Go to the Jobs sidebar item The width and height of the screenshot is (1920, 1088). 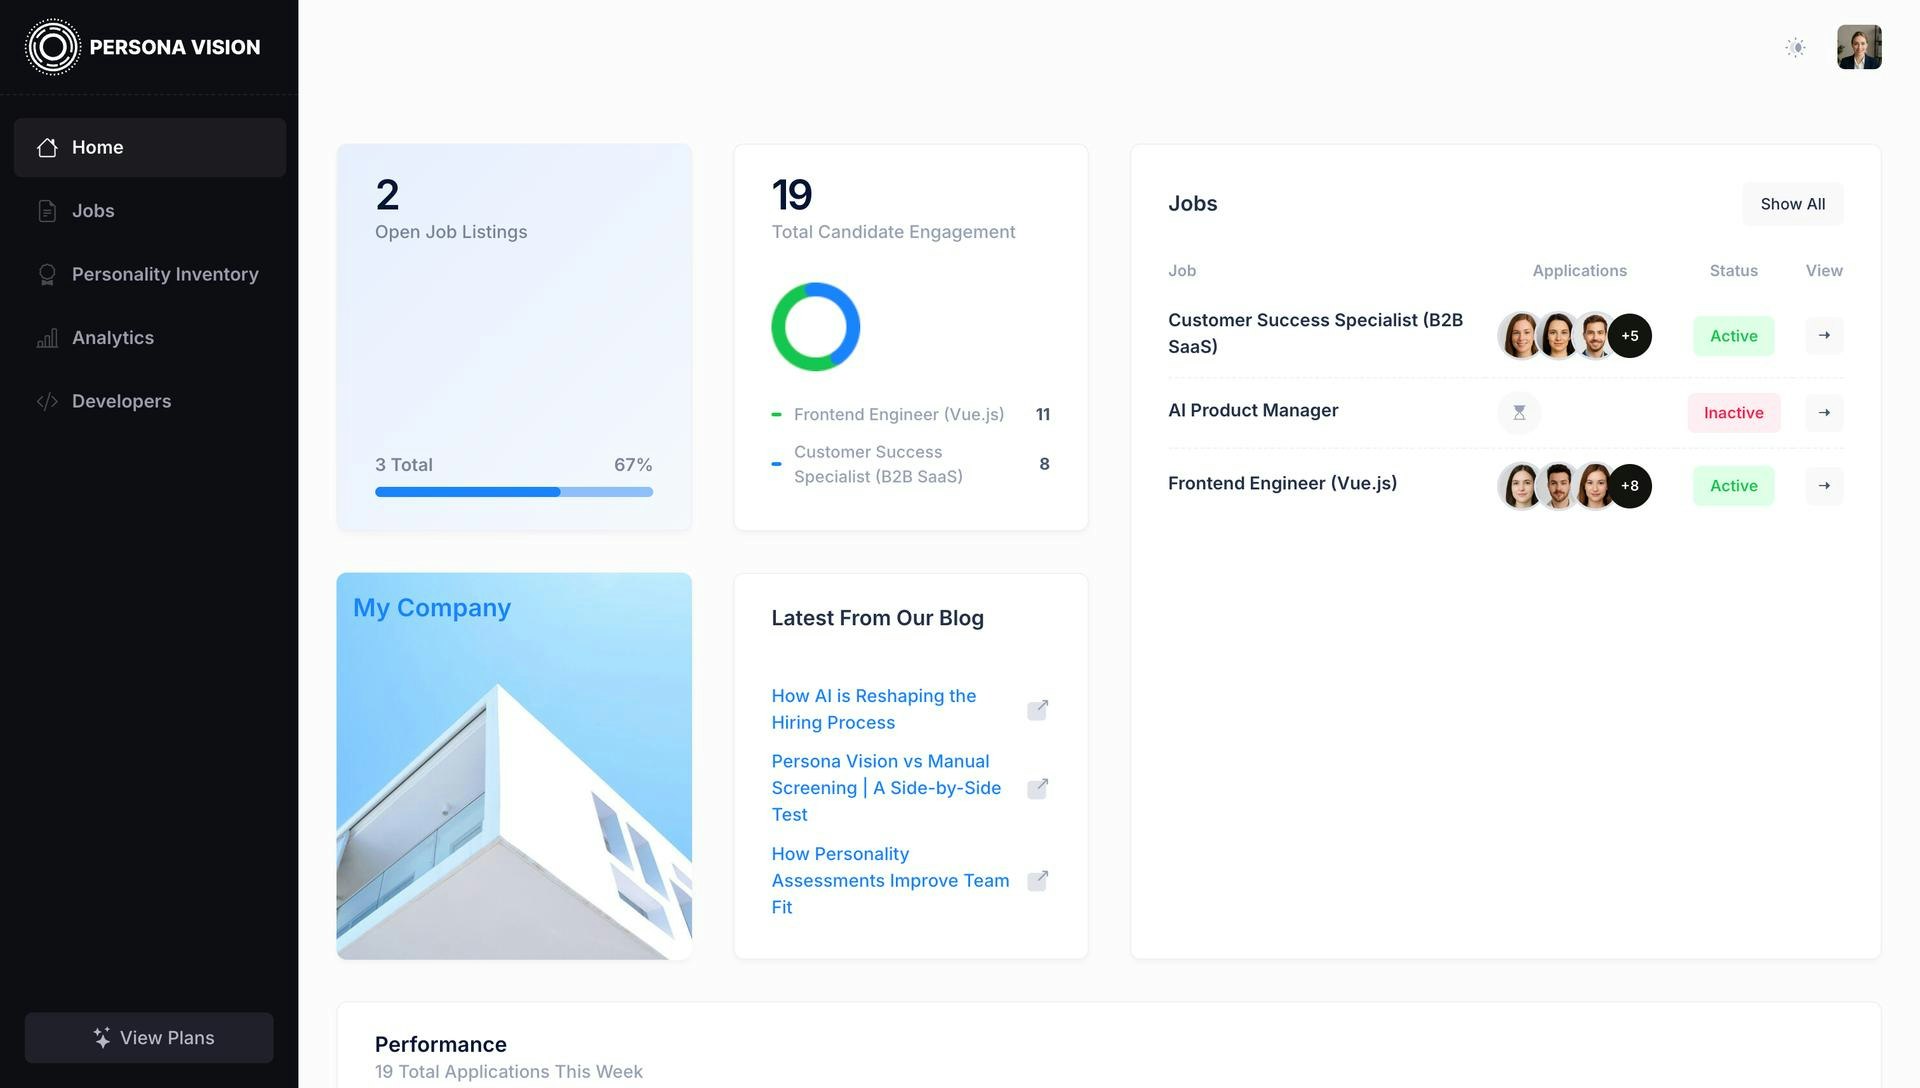[x=93, y=211]
